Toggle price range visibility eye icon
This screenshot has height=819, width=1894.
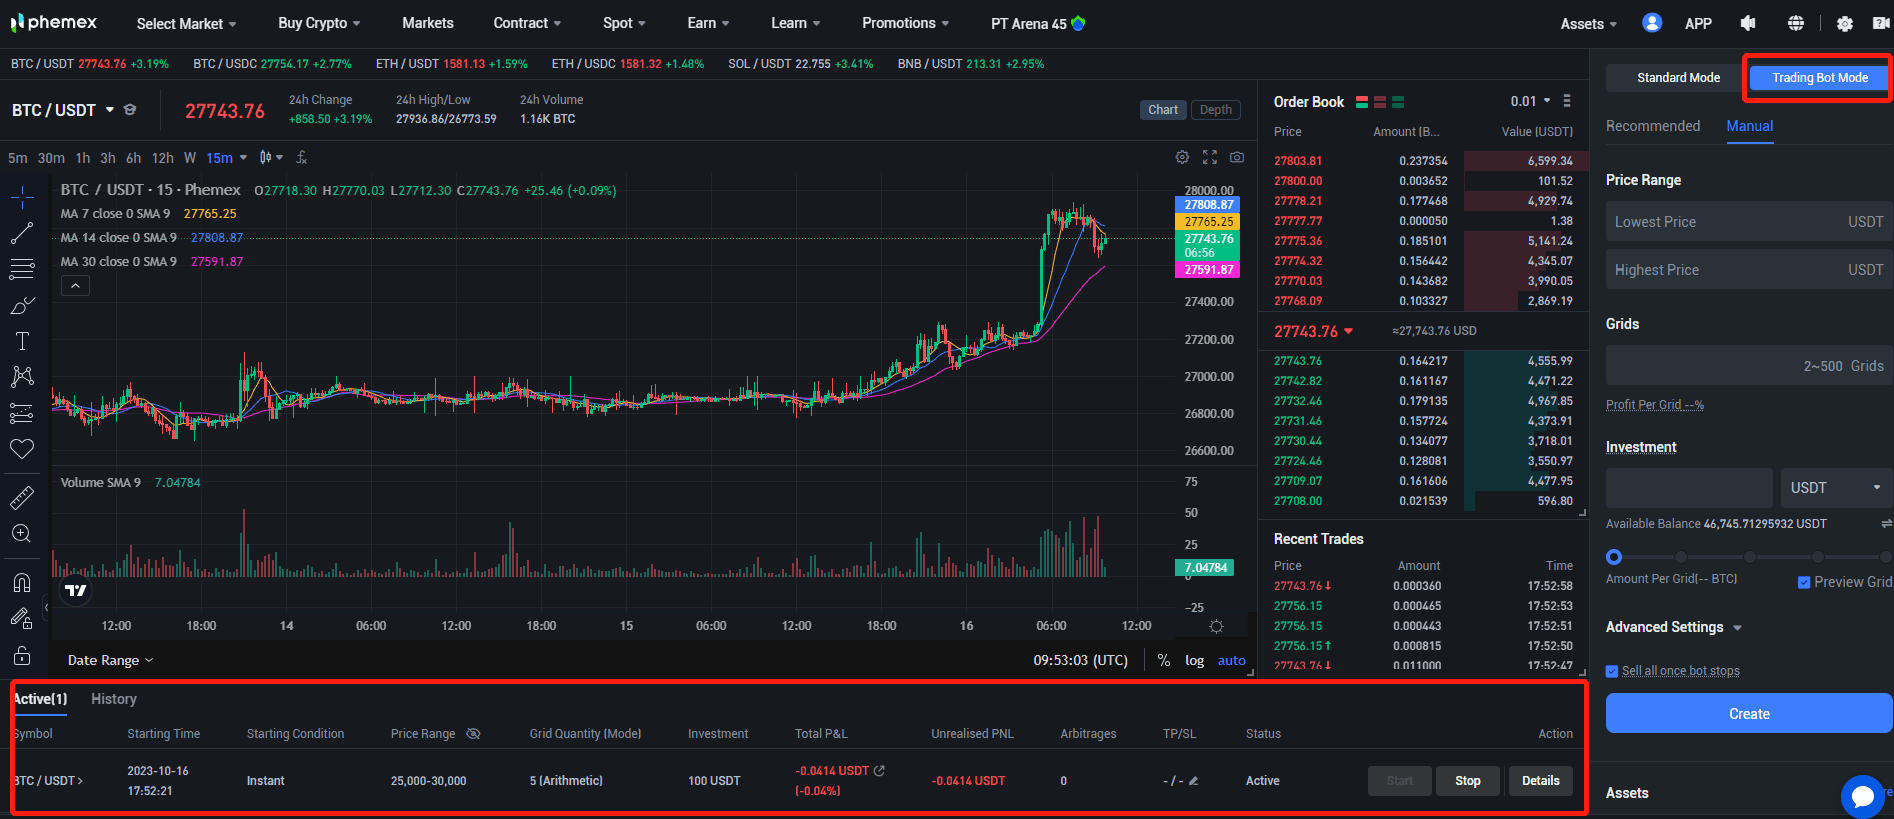[x=473, y=734]
